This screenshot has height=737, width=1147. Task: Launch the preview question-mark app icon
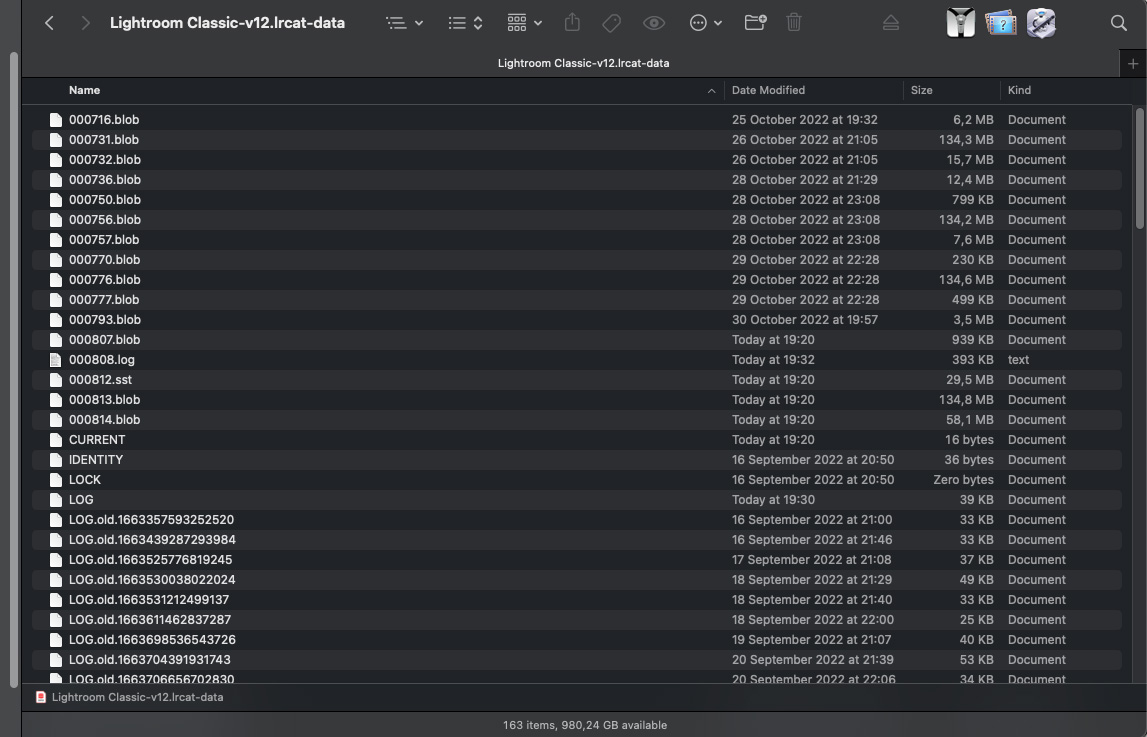(x=1001, y=23)
